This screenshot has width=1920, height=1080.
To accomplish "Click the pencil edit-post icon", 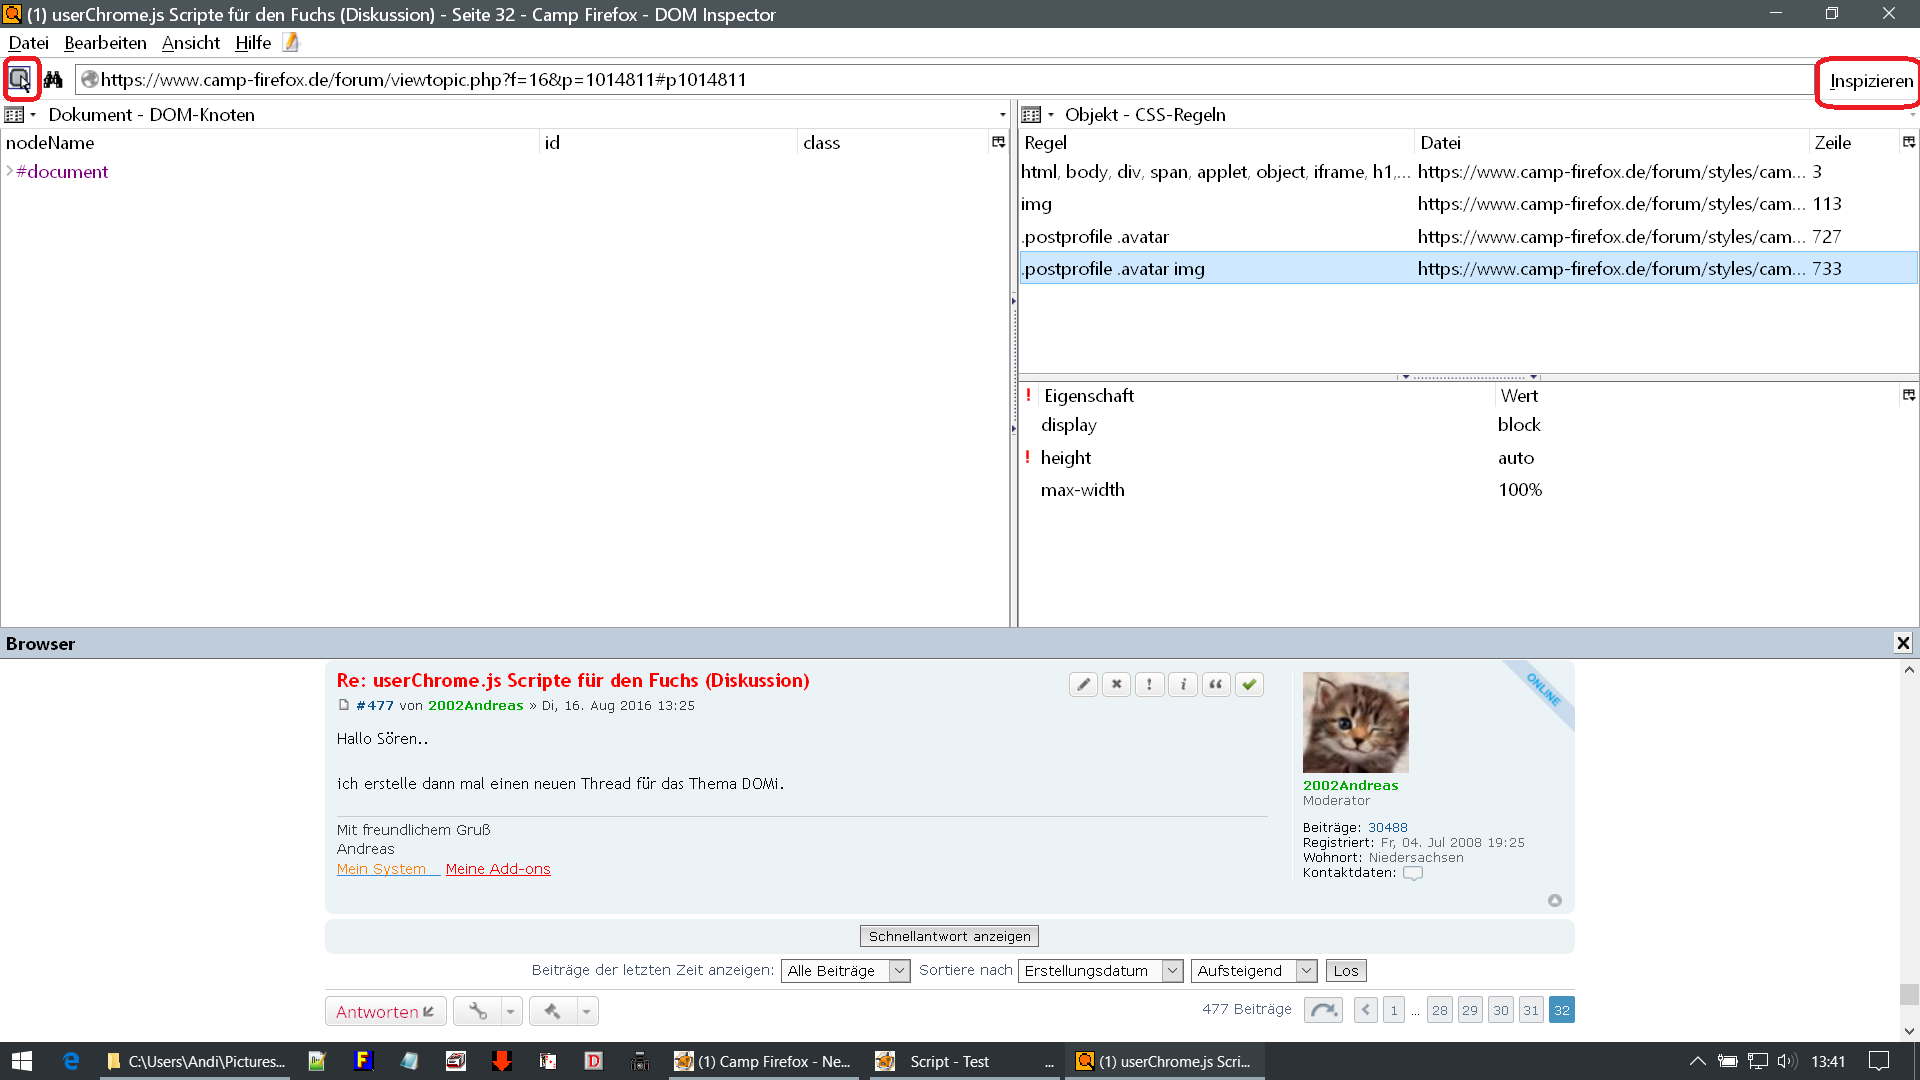I will [x=1083, y=685].
